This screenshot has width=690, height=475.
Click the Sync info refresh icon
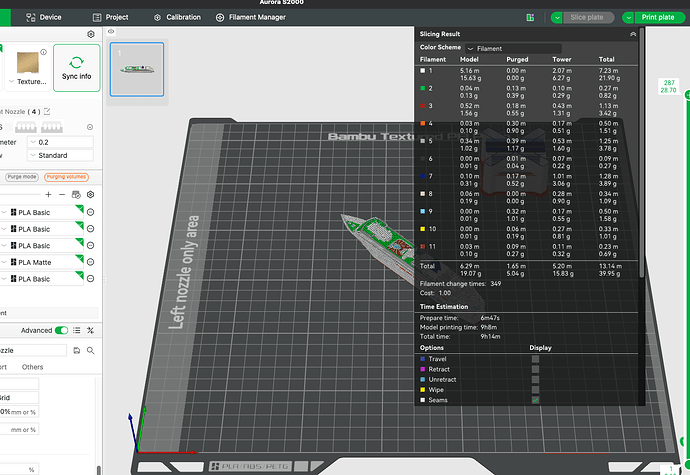(77, 62)
